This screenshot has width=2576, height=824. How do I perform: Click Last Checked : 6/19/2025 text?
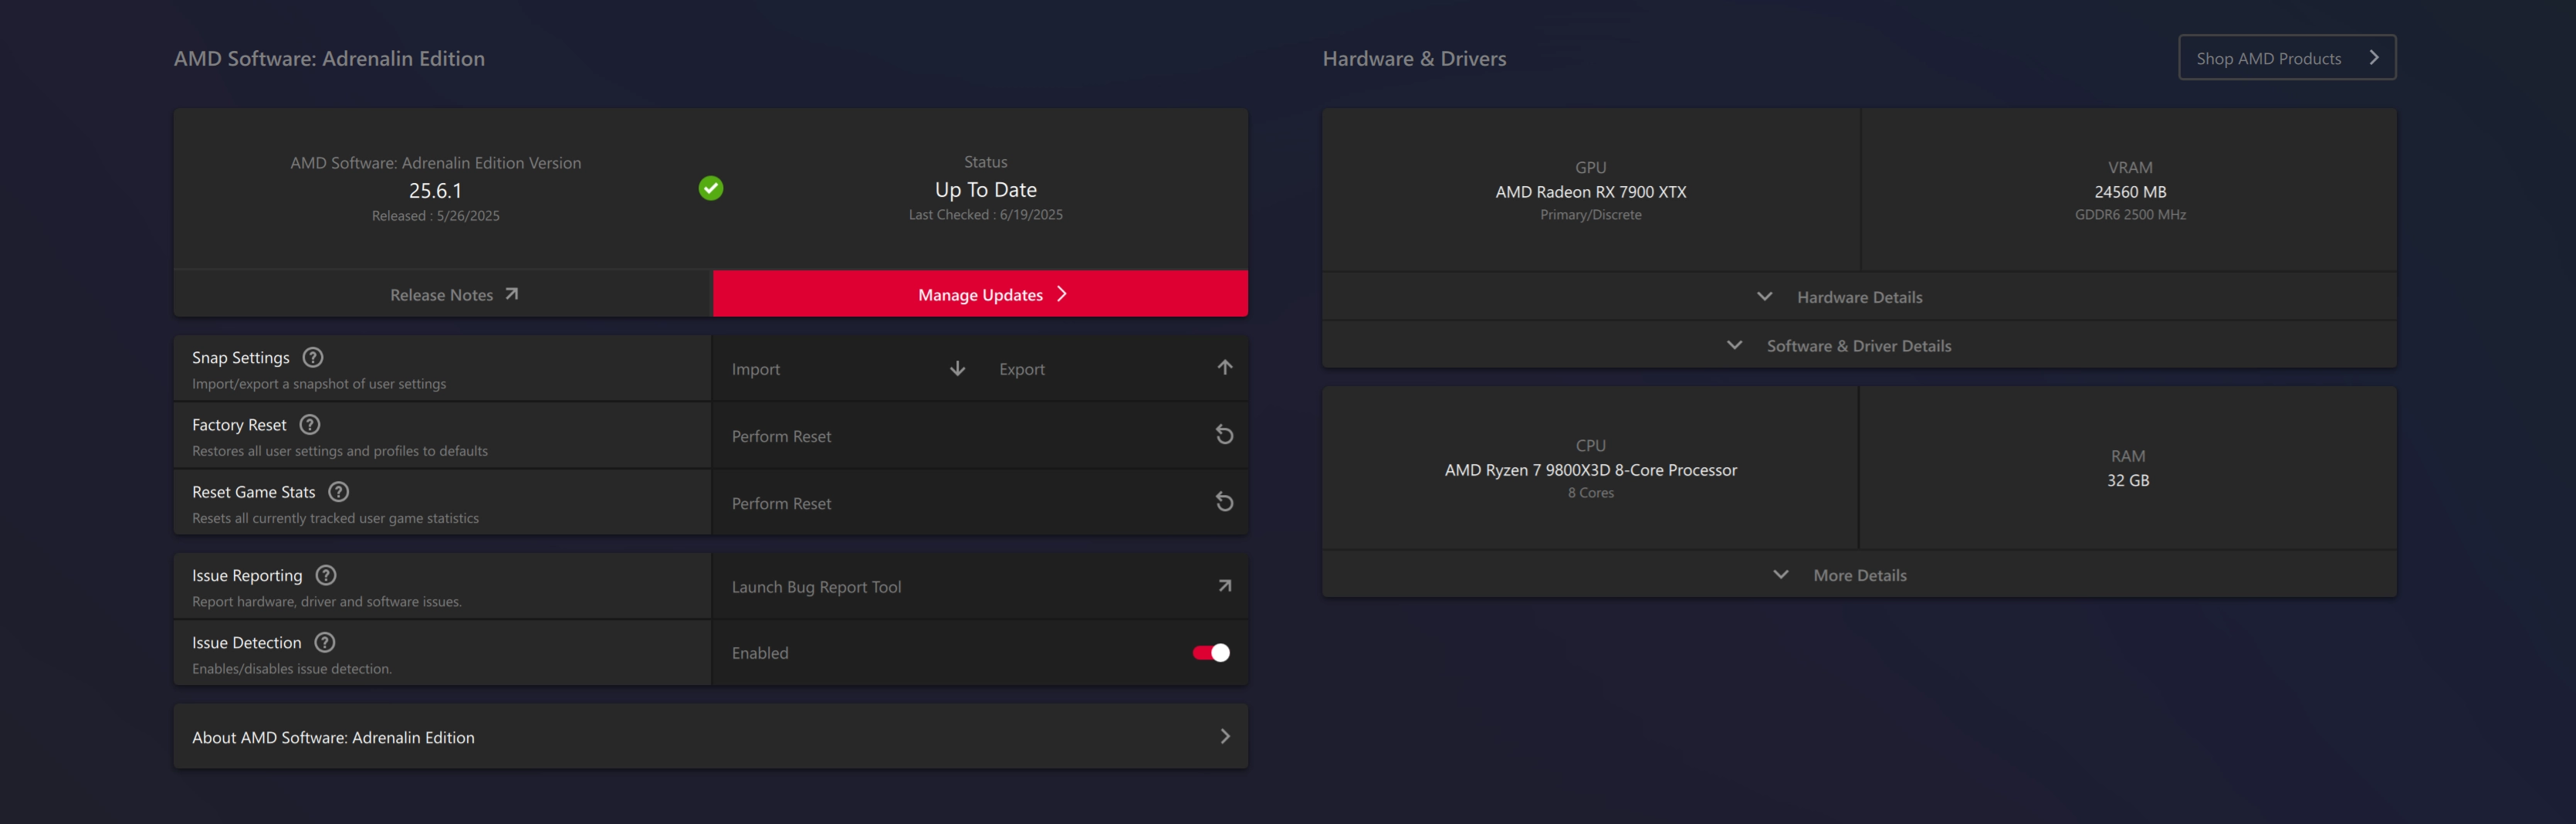[985, 214]
